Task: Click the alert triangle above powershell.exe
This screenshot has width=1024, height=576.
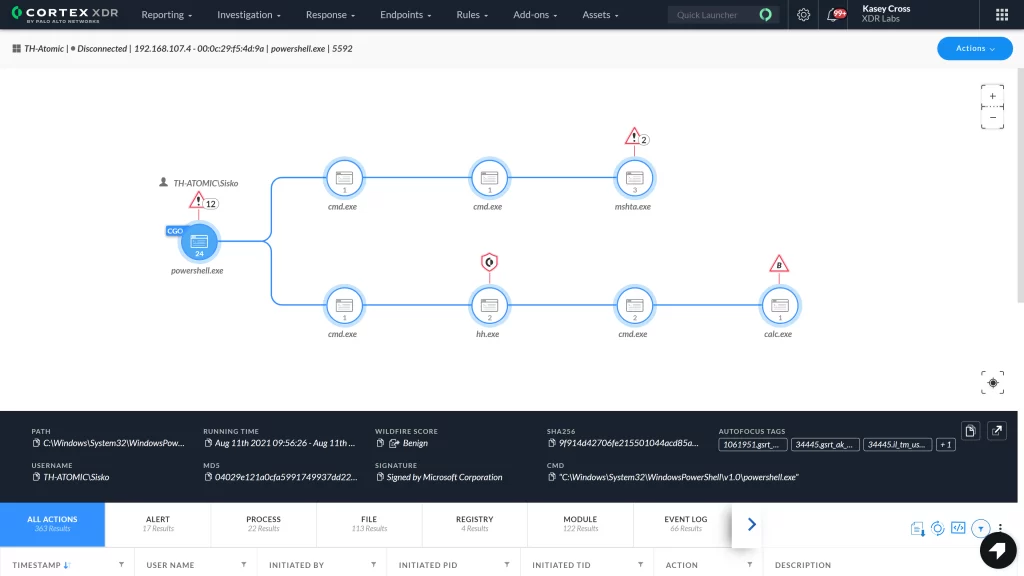Action: pyautogui.click(x=197, y=202)
